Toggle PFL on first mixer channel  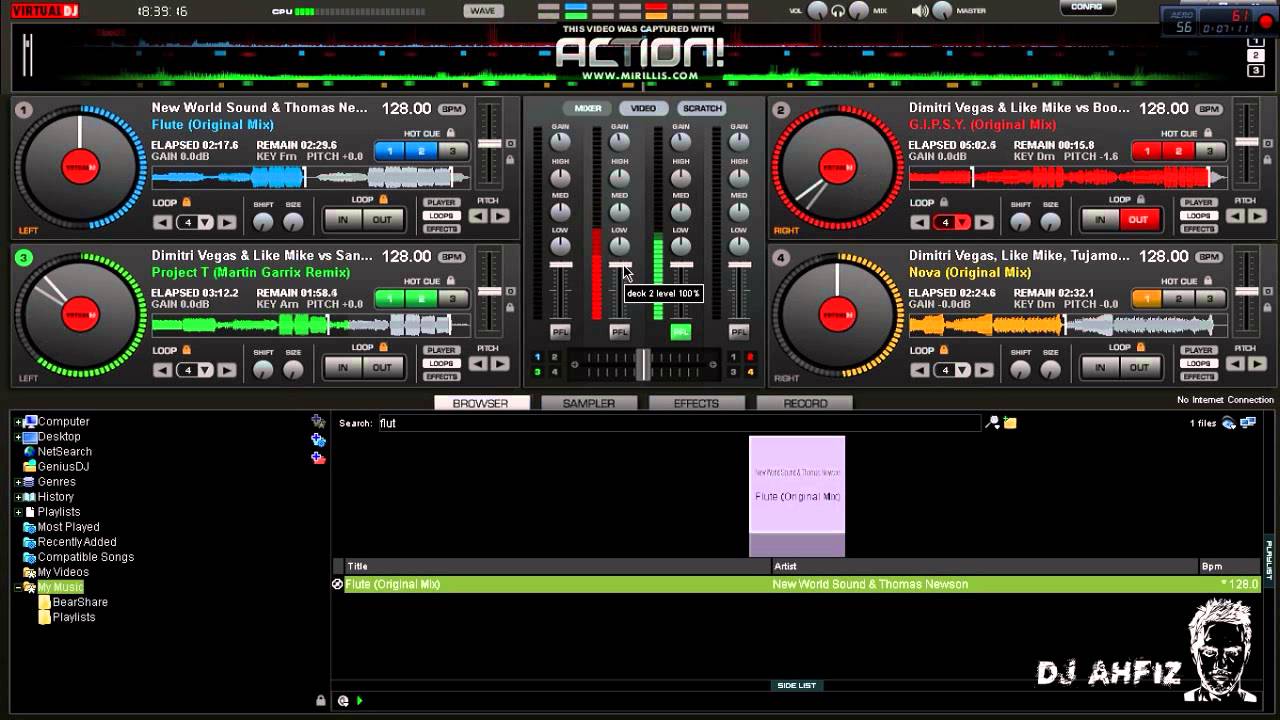[560, 332]
